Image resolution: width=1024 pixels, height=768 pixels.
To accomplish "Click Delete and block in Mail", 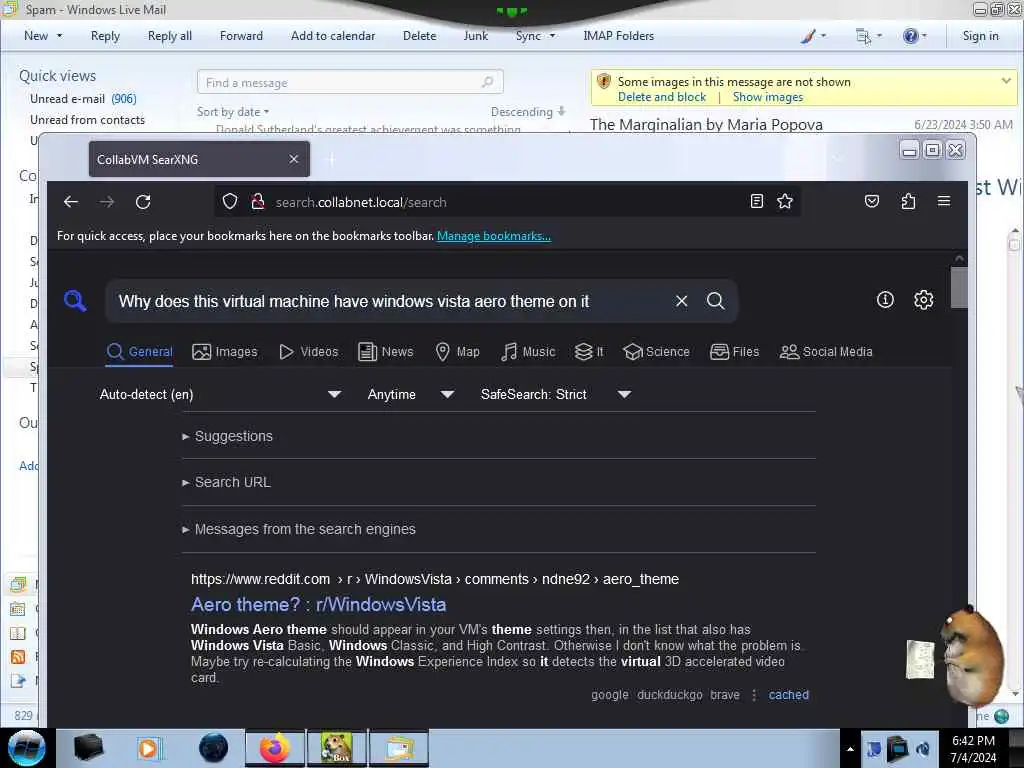I will (662, 97).
